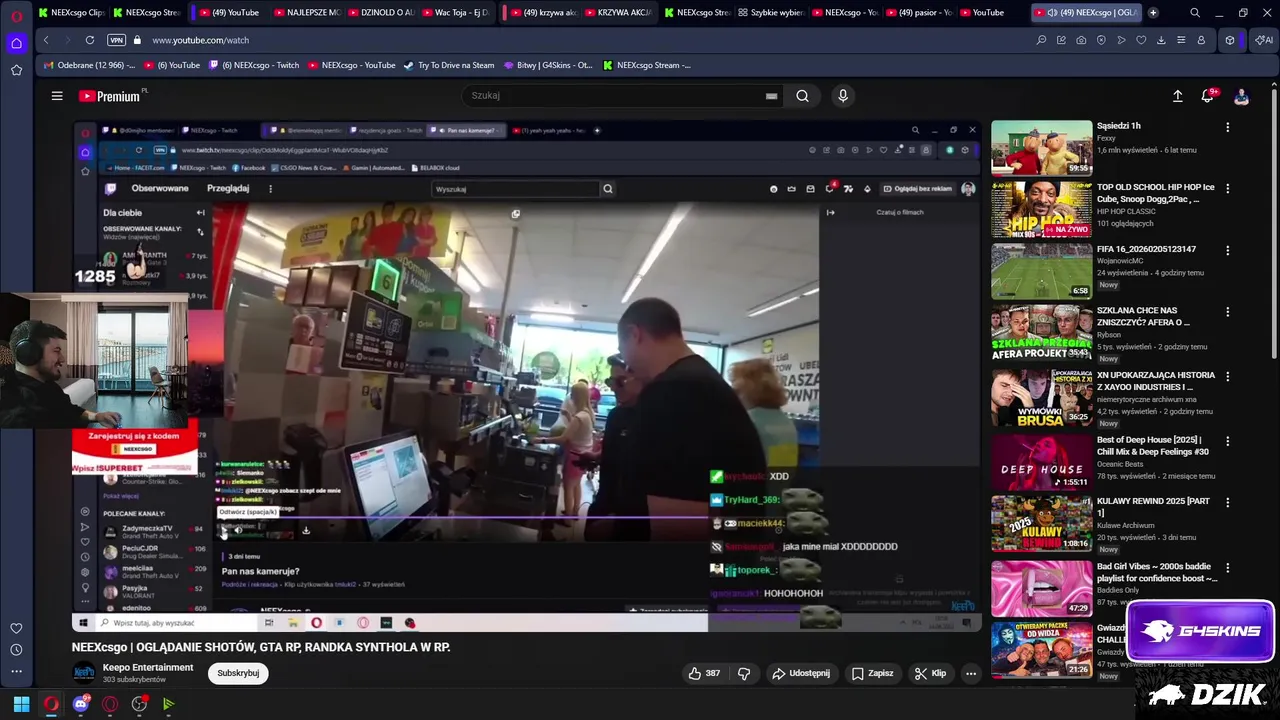Switch to Wac Toja - Ej D browser tab
The height and width of the screenshot is (720, 1280).
click(x=455, y=13)
